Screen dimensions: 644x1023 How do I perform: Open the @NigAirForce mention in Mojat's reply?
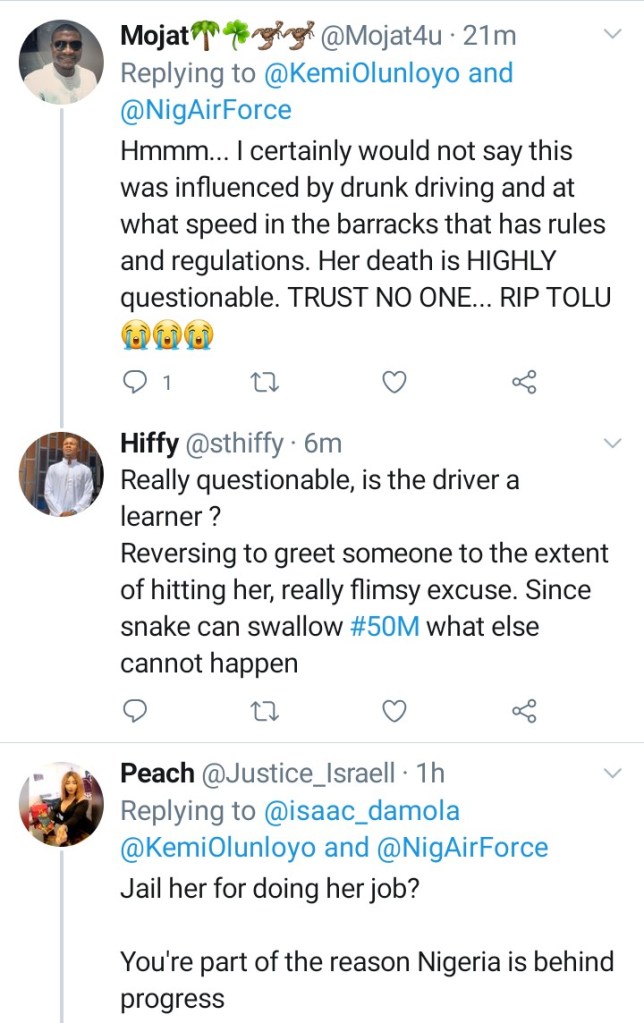click(206, 109)
